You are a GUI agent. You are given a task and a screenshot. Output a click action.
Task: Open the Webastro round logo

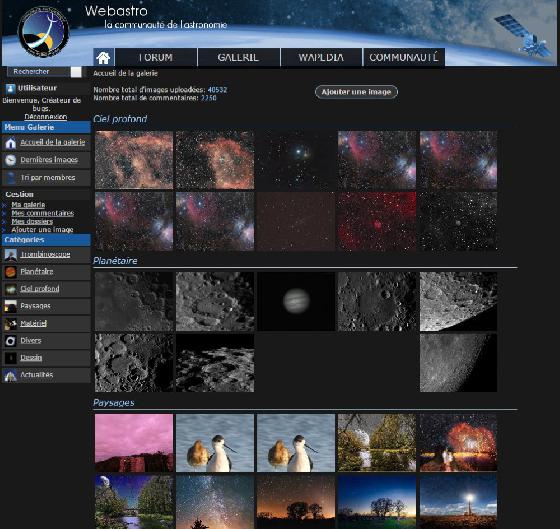click(x=43, y=32)
